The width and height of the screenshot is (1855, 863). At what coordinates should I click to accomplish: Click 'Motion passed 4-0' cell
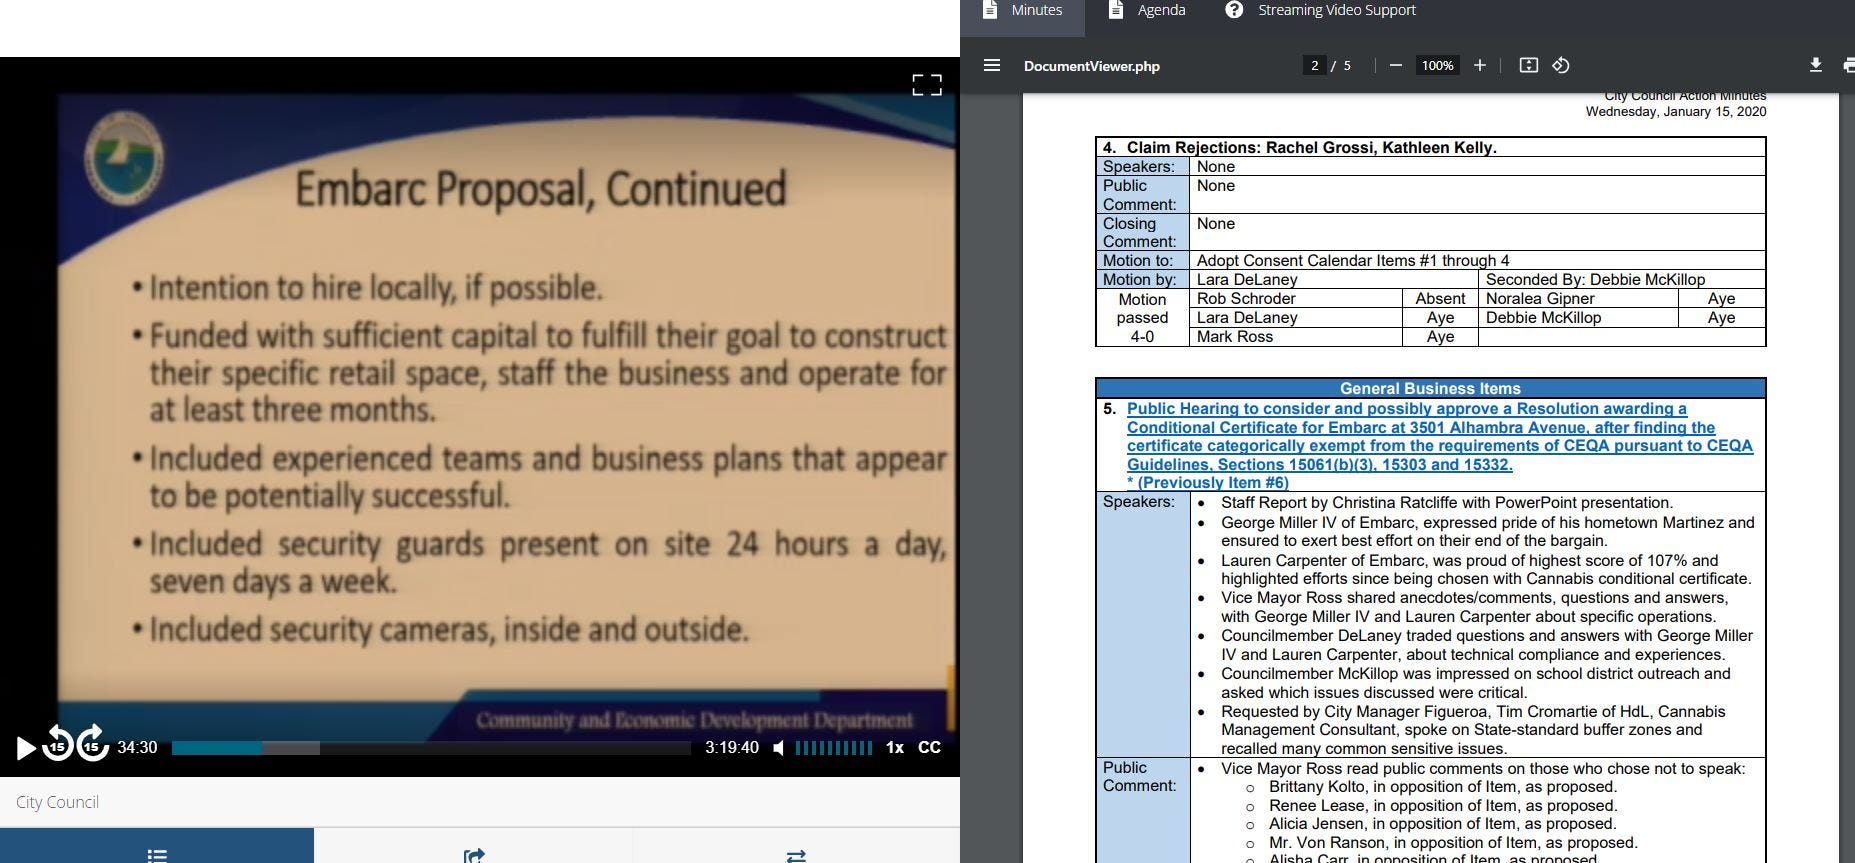click(x=1142, y=317)
